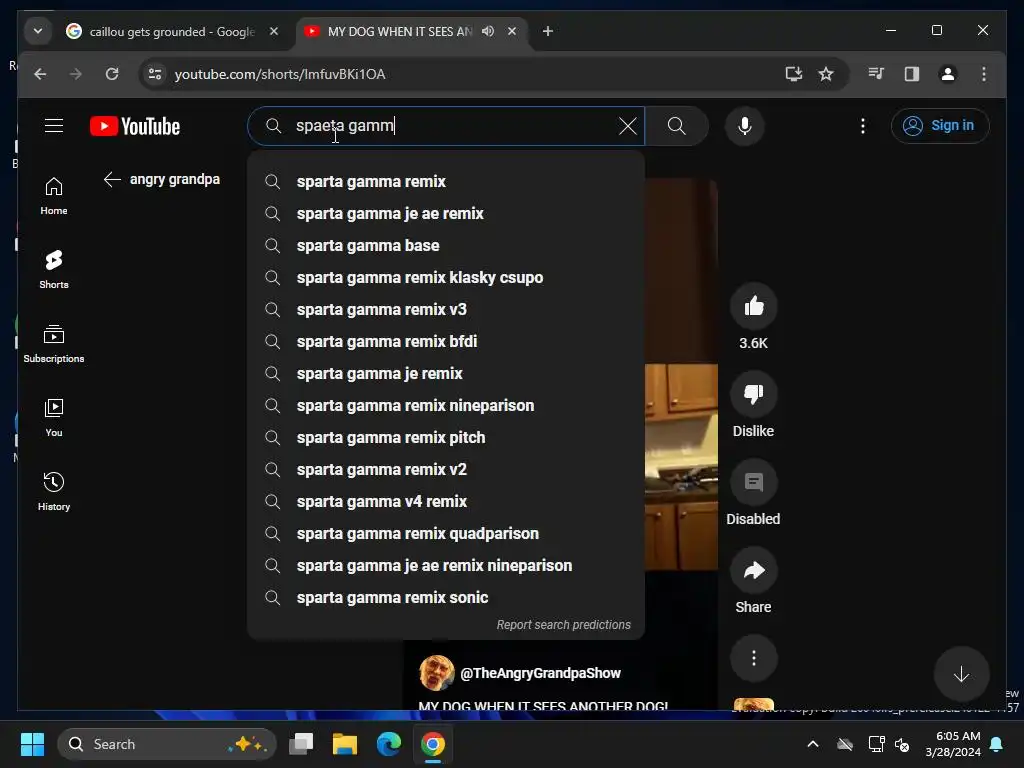The height and width of the screenshot is (768, 1024).
Task: Click the Sign in button
Action: tap(940, 125)
